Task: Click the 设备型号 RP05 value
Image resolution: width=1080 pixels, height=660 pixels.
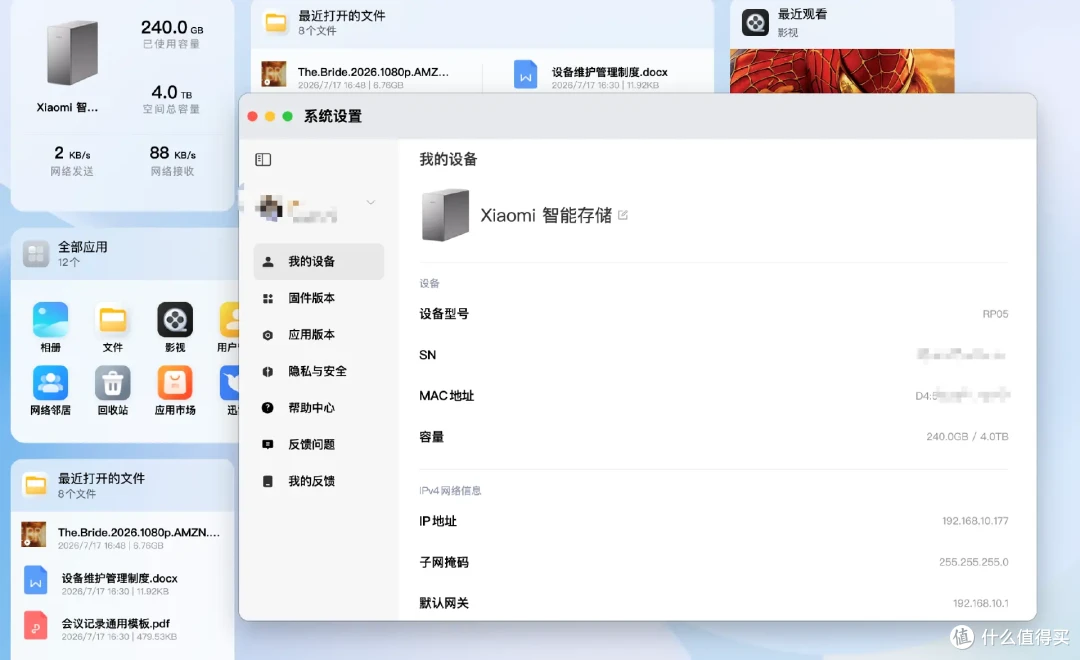Action: click(995, 314)
